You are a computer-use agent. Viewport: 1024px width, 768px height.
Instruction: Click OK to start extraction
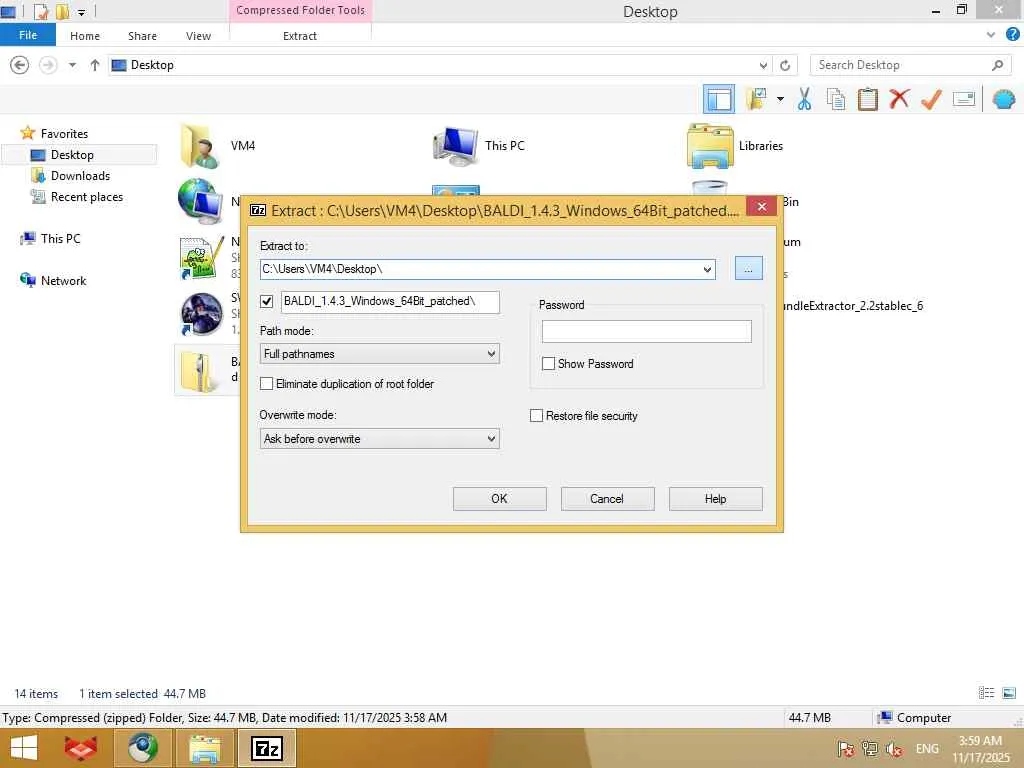click(500, 499)
